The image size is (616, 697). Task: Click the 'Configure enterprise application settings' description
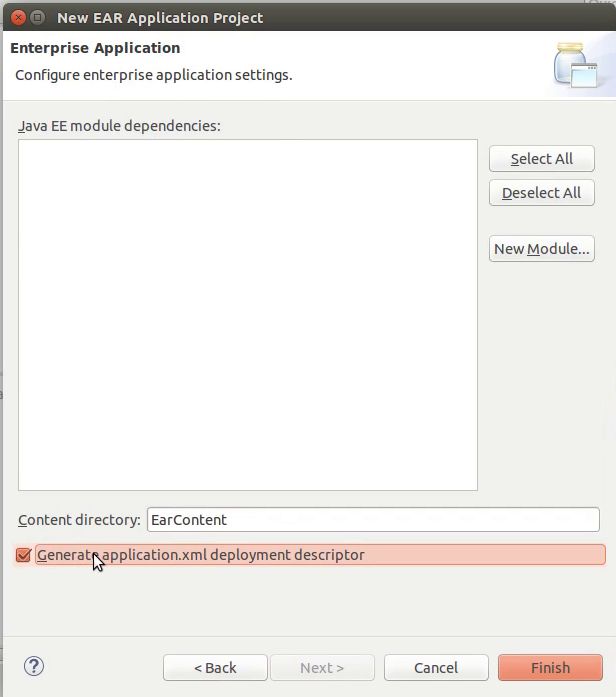154,75
